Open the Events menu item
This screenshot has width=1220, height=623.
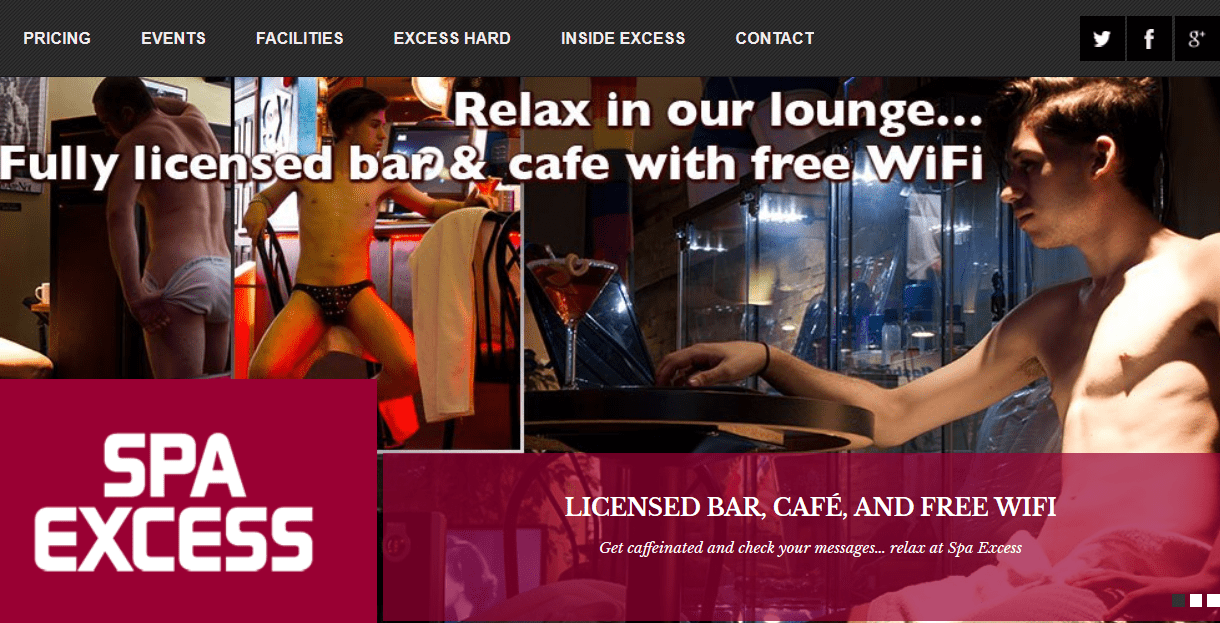[x=173, y=38]
